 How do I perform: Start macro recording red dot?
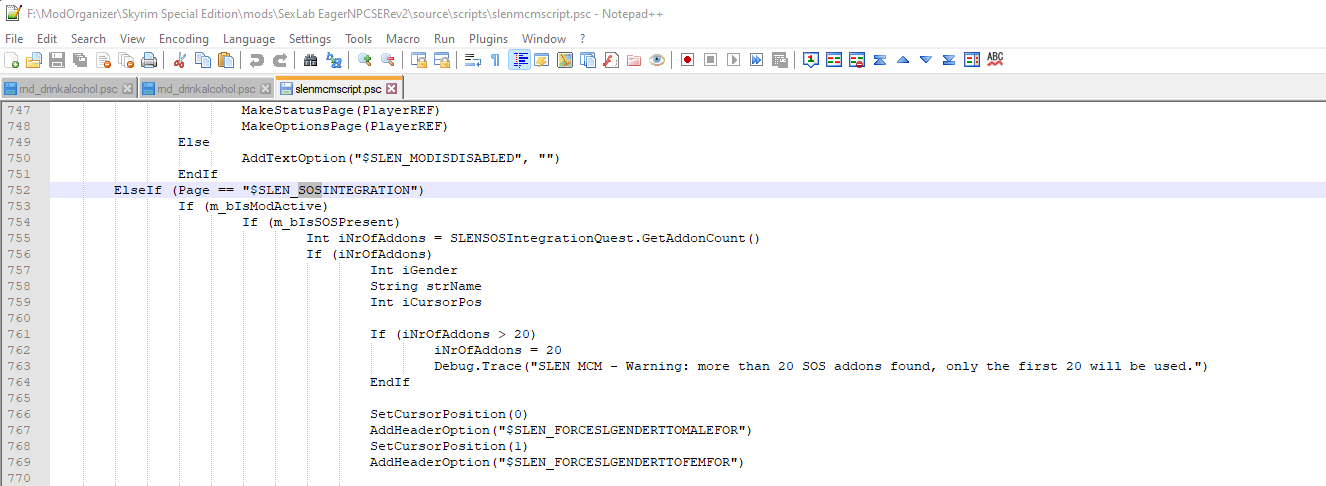point(688,60)
